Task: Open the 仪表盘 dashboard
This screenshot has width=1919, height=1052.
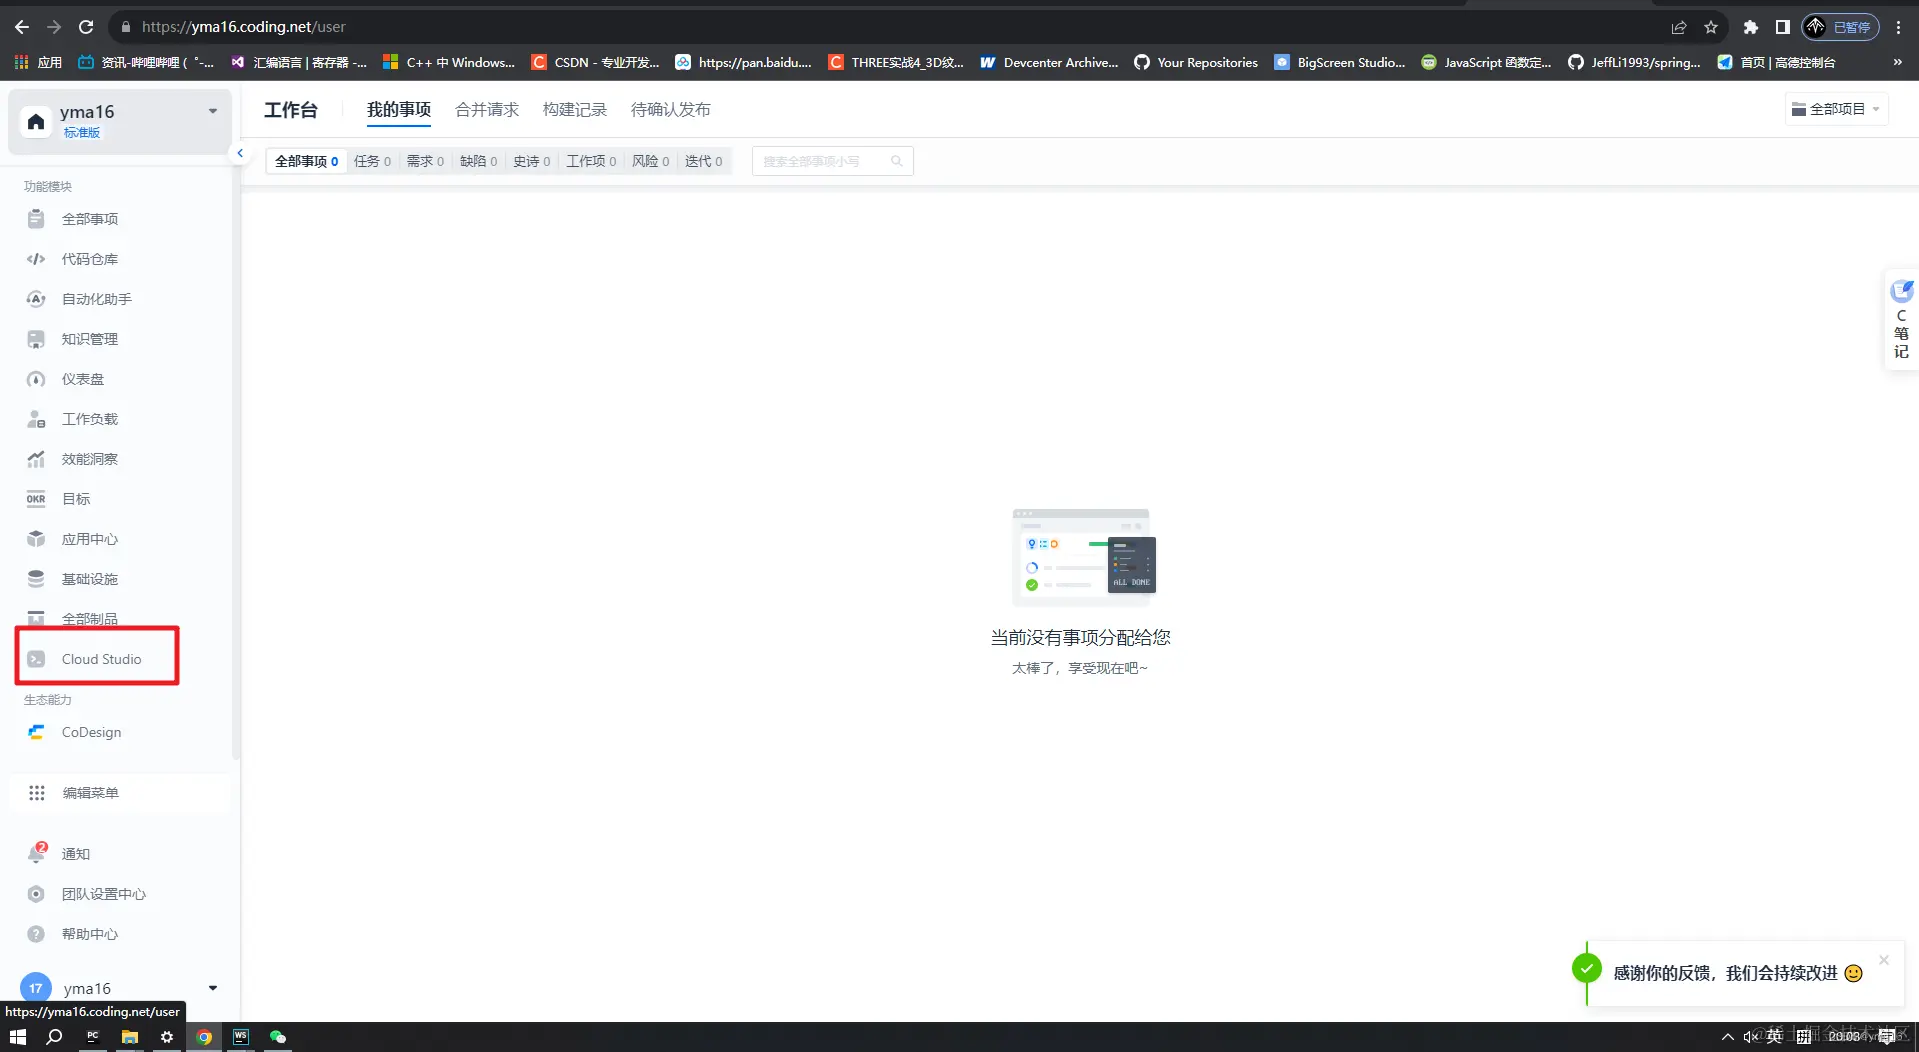Action: point(83,379)
